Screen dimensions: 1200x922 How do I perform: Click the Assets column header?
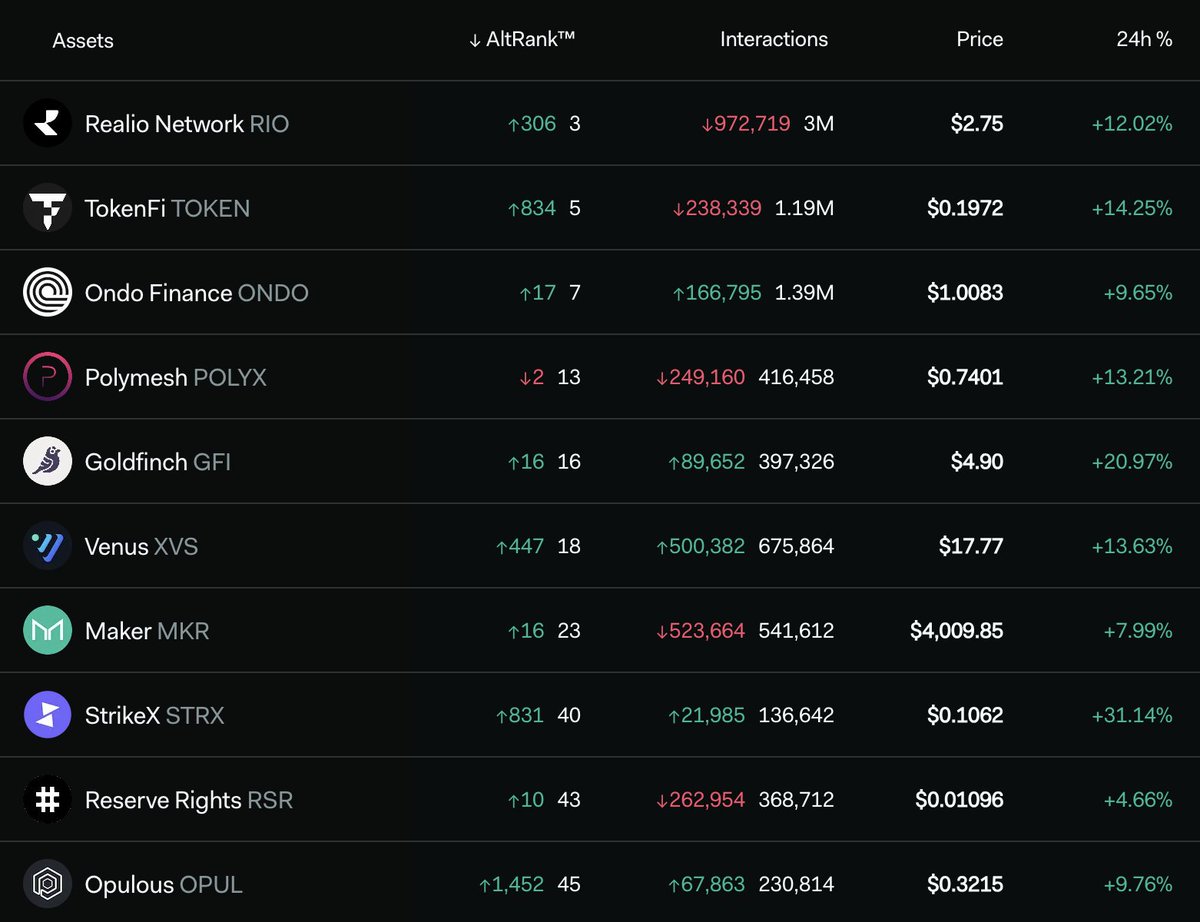coord(83,41)
